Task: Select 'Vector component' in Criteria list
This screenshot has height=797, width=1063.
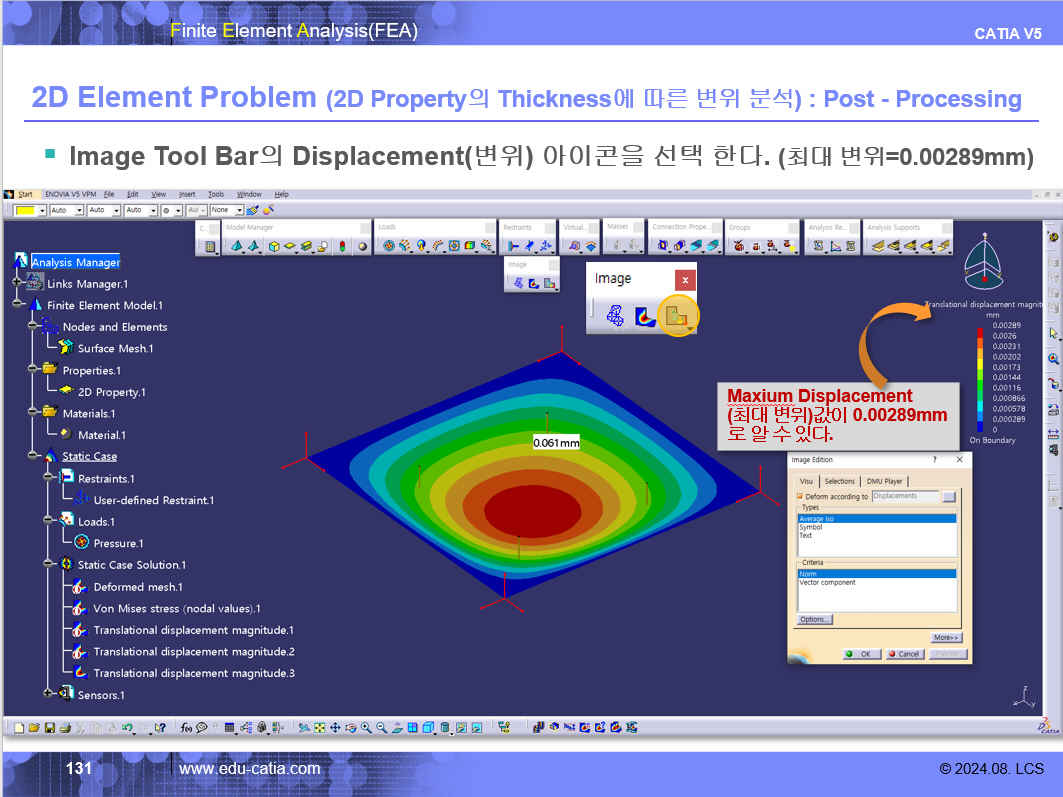Action: (827, 582)
